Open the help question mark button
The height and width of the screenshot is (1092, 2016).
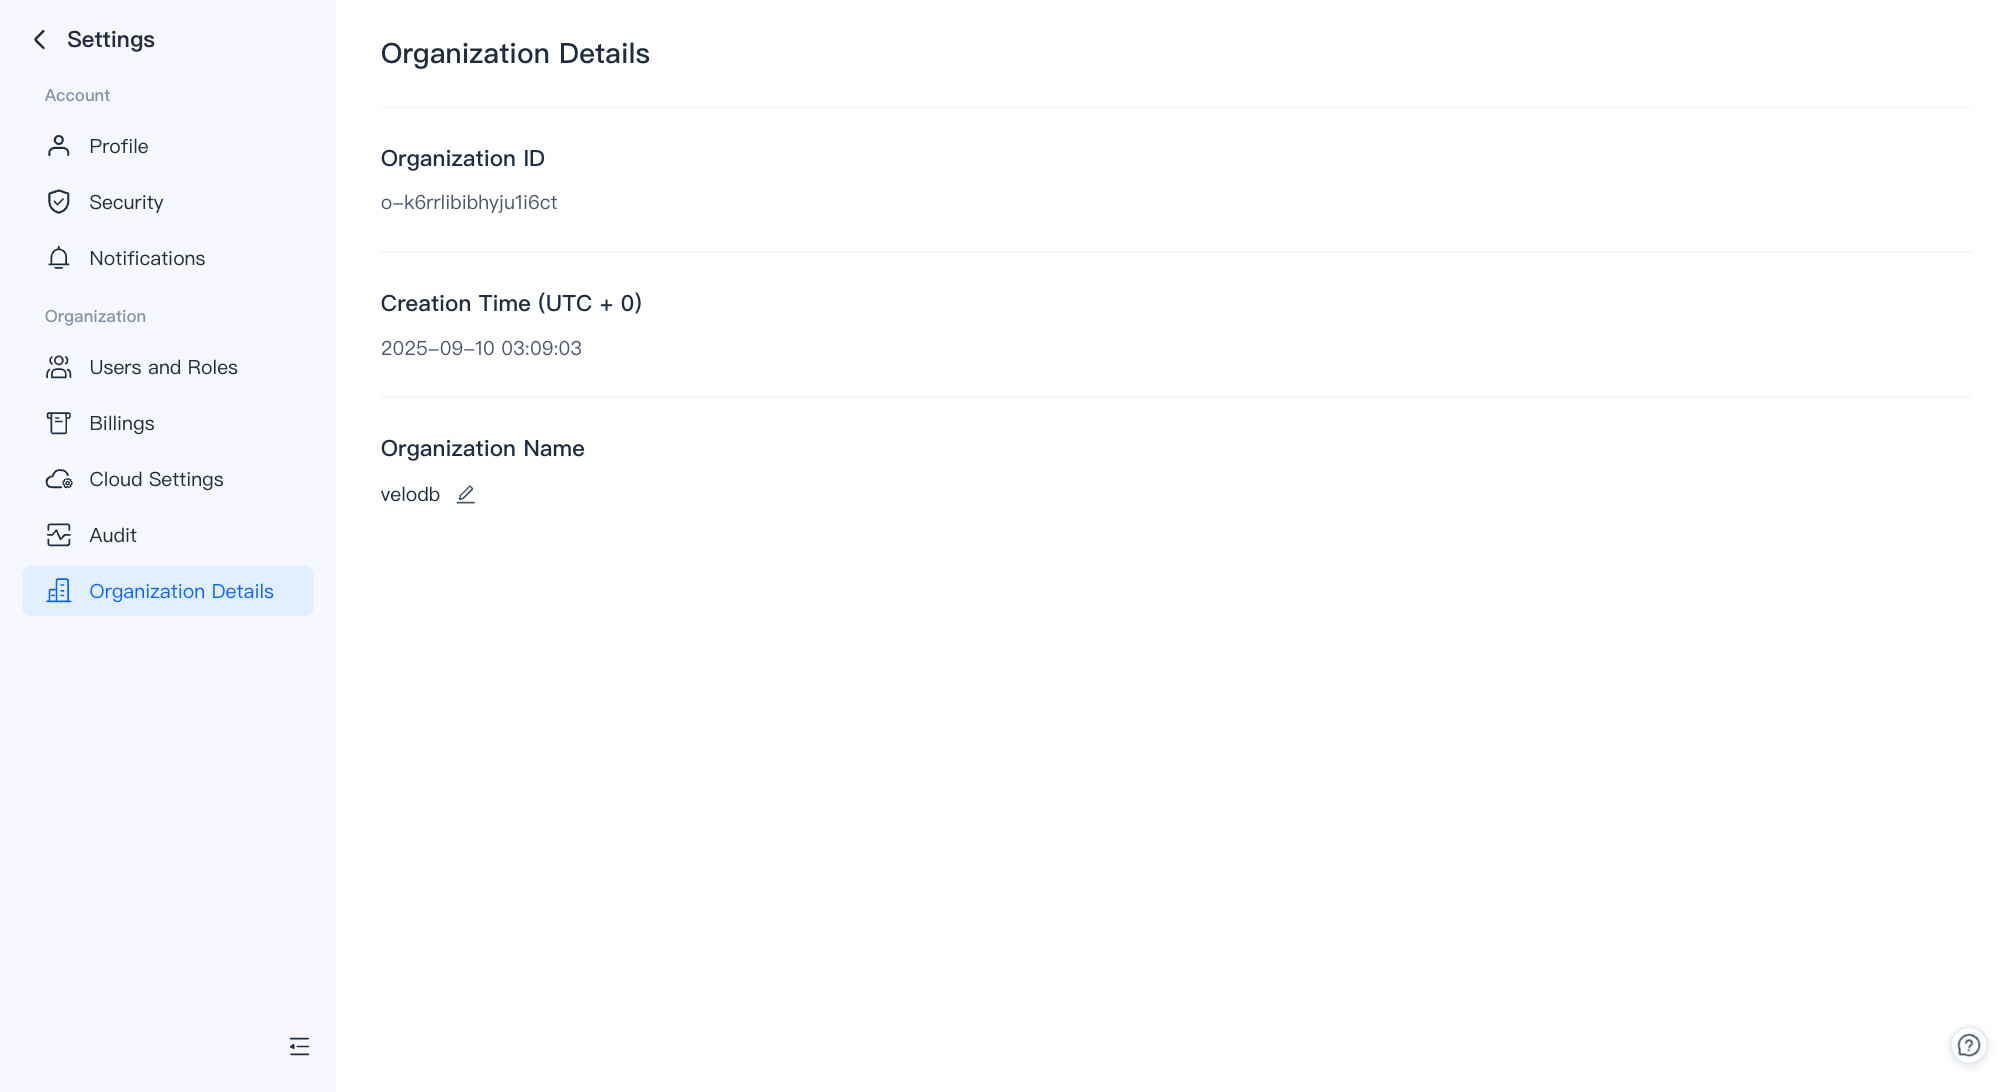(1968, 1045)
